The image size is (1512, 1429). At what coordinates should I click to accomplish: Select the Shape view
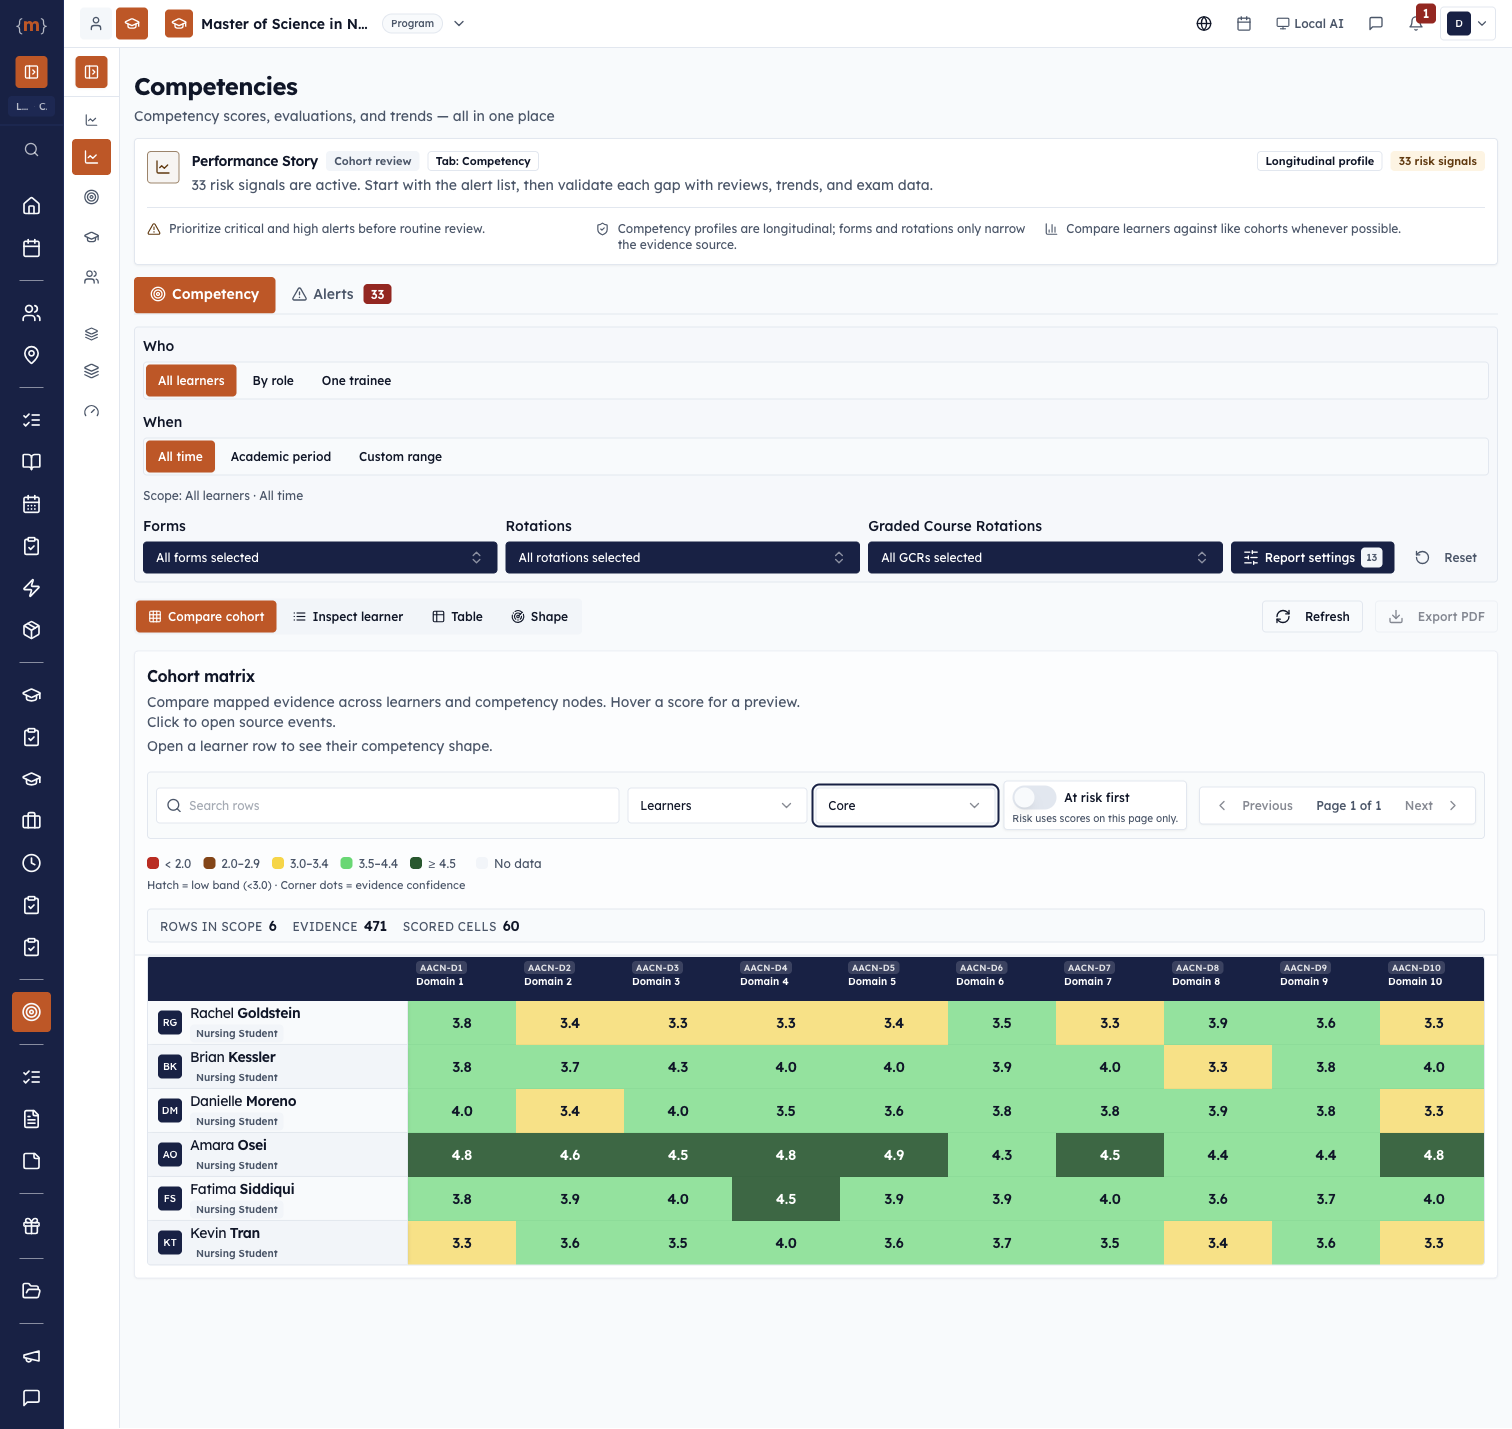click(x=539, y=617)
